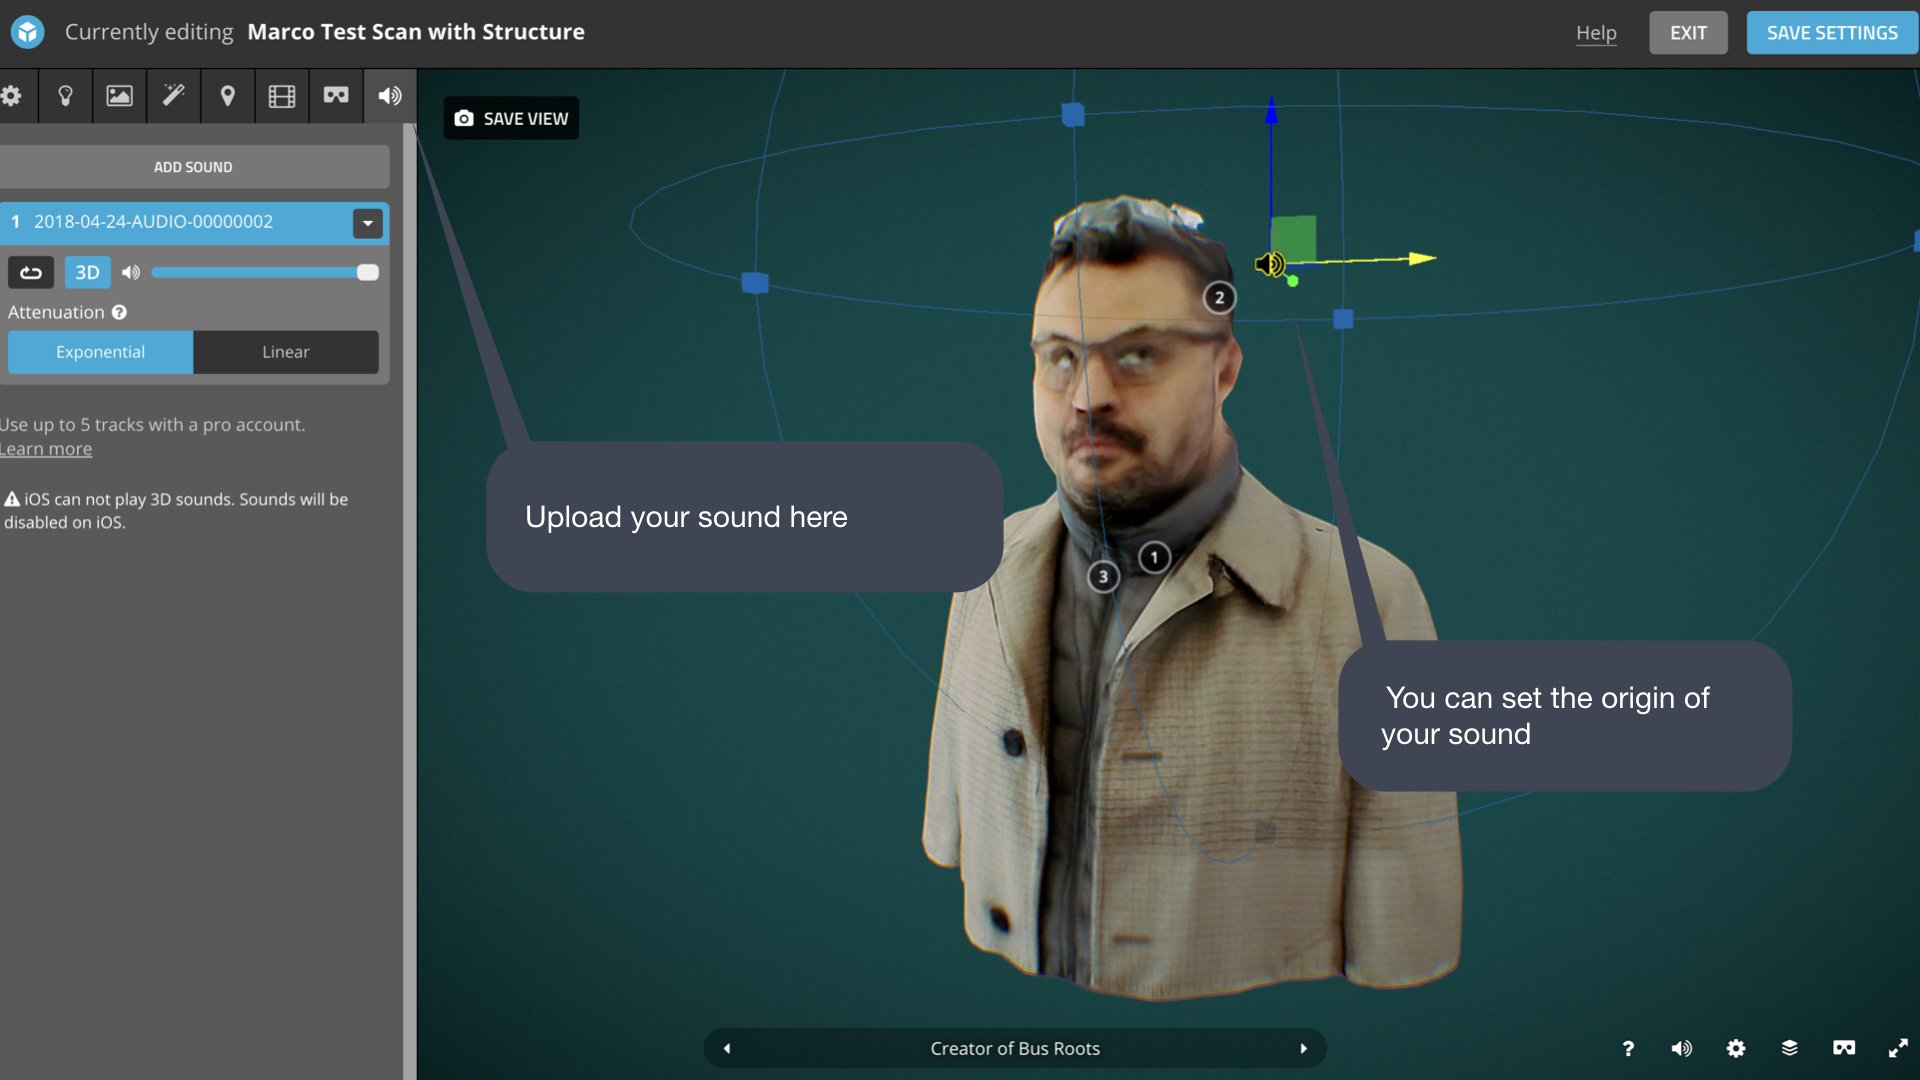This screenshot has width=1920, height=1080.
Task: Click the green plane handle of gizmo
Action: tap(1293, 238)
